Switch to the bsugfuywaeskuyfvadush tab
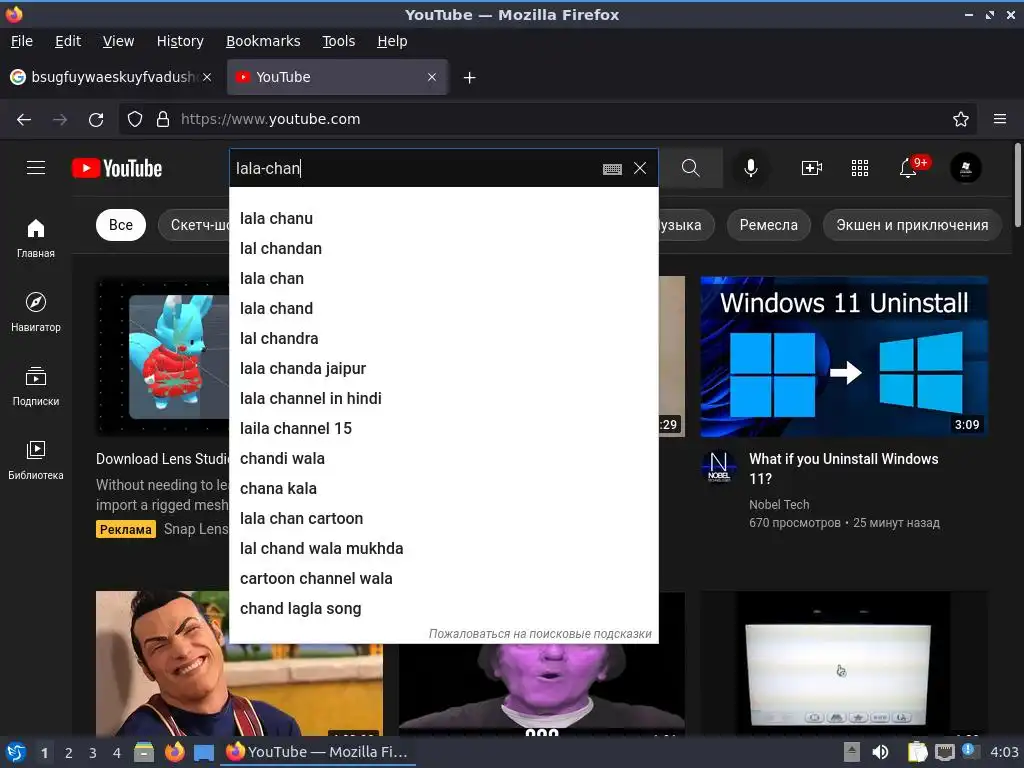 [x=111, y=77]
